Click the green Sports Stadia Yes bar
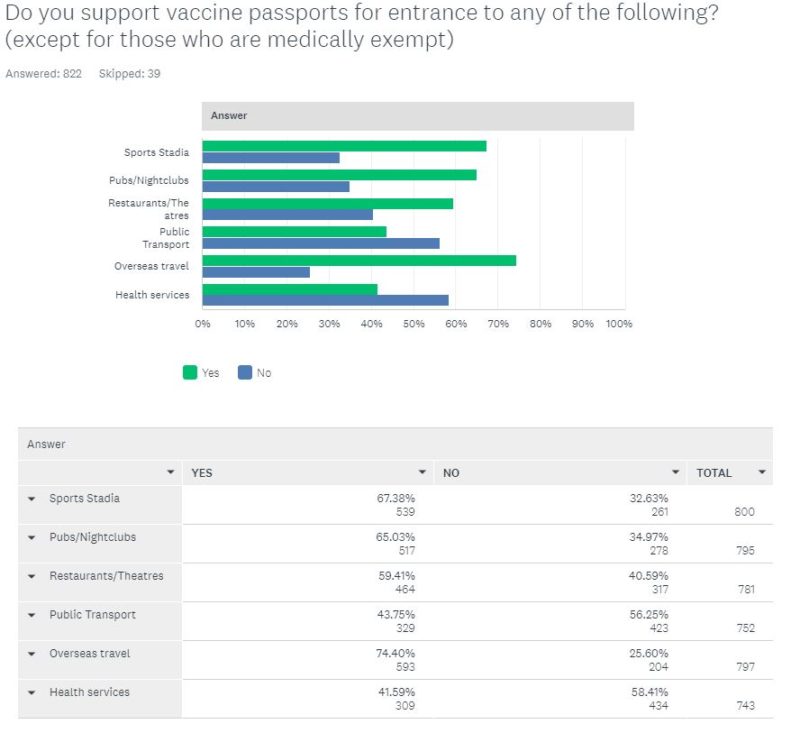The height and width of the screenshot is (733, 800). coord(344,146)
